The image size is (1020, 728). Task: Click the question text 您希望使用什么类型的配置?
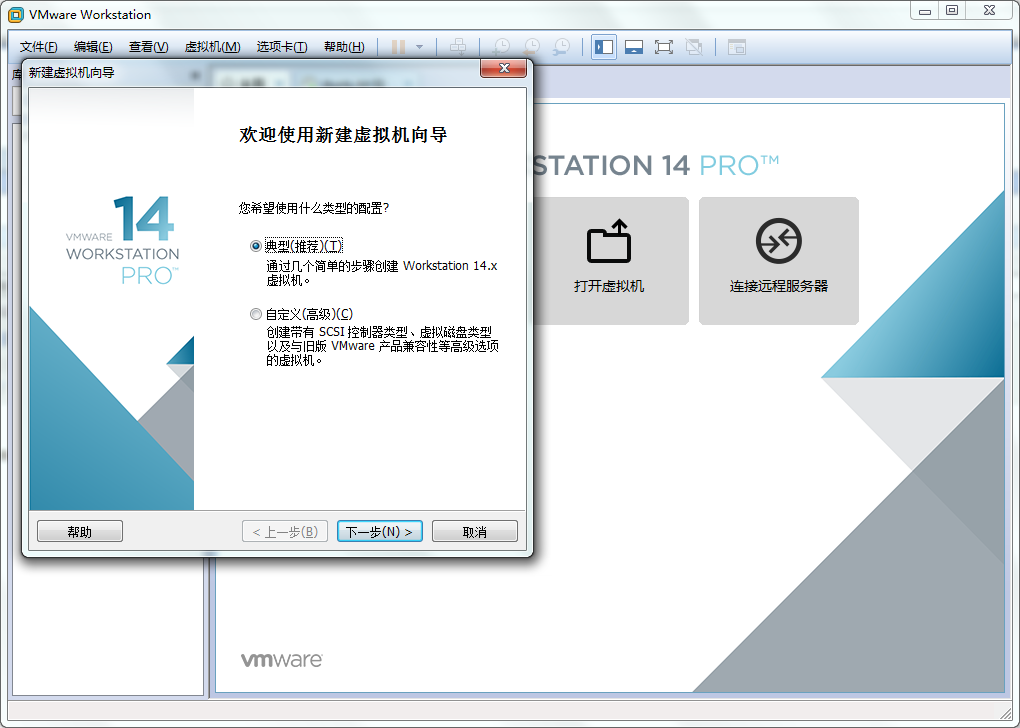pyautogui.click(x=314, y=208)
